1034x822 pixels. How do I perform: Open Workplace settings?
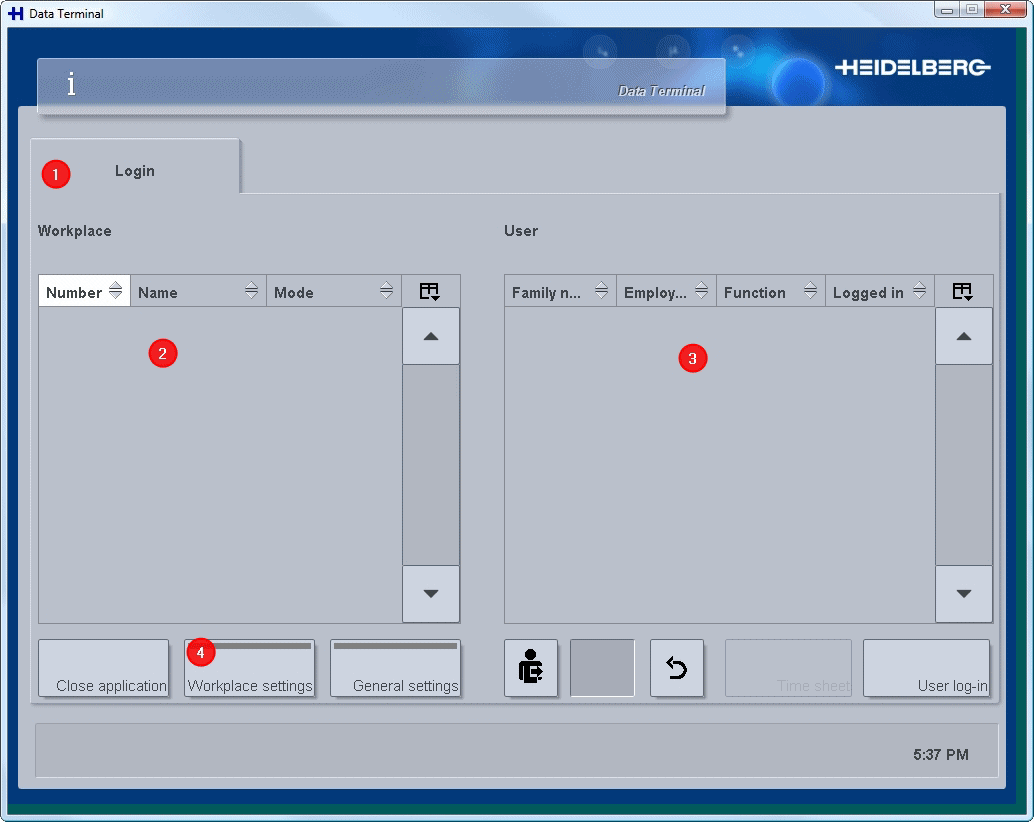(249, 669)
